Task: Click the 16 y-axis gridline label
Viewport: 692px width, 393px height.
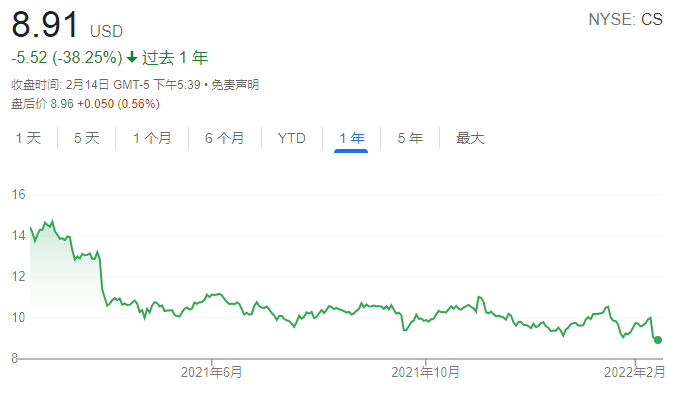Action: tap(19, 194)
